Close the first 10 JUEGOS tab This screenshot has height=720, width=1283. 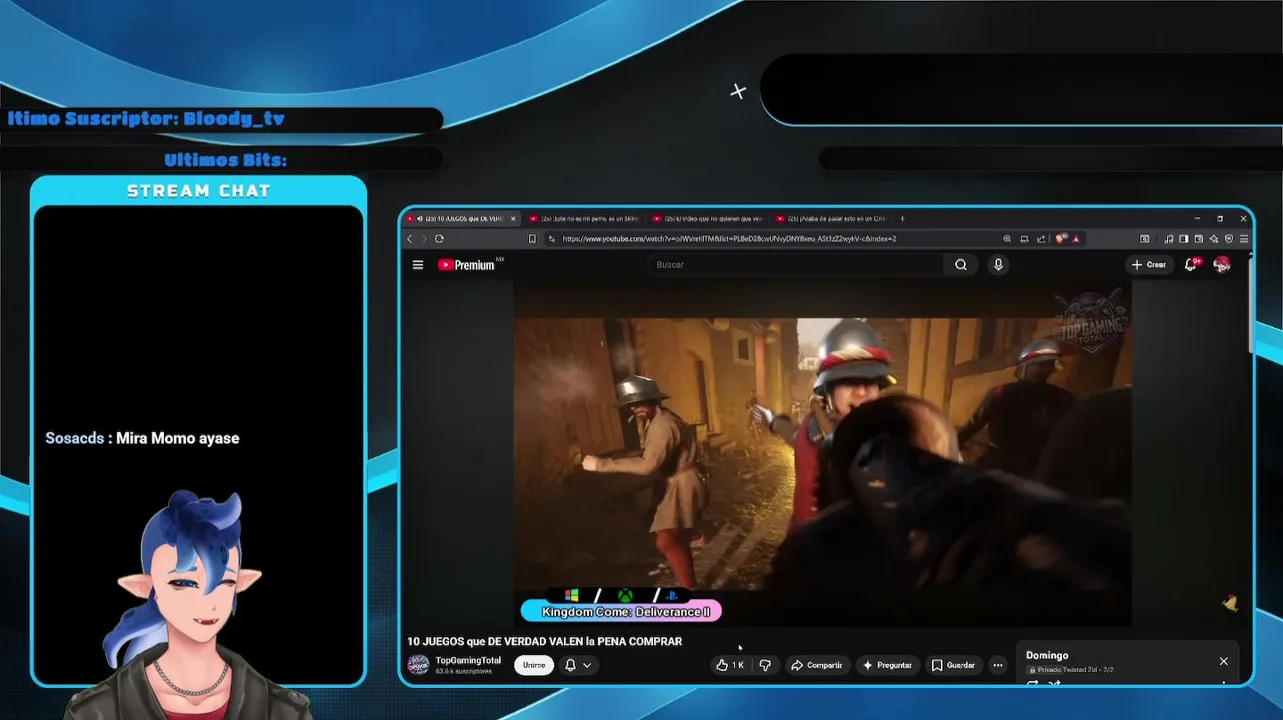tap(513, 218)
